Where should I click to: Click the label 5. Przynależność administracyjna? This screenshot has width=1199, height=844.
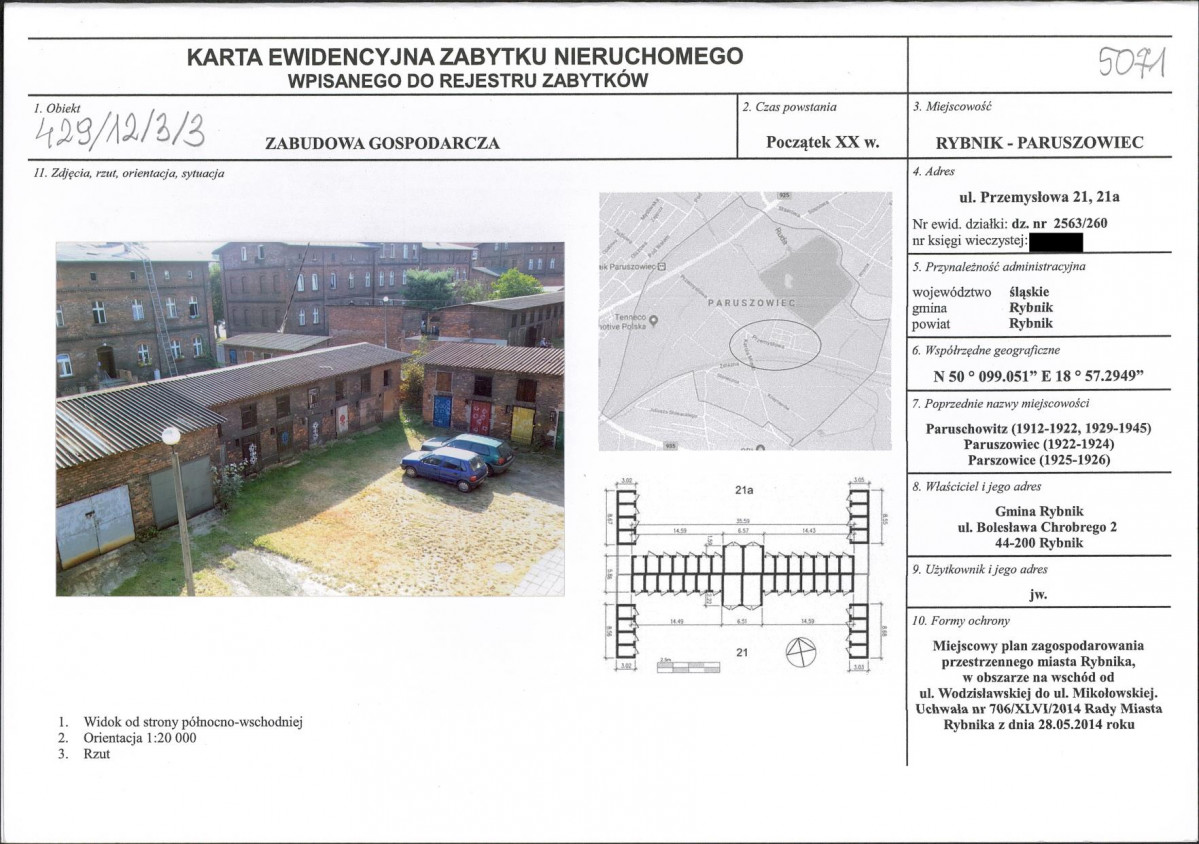999,267
